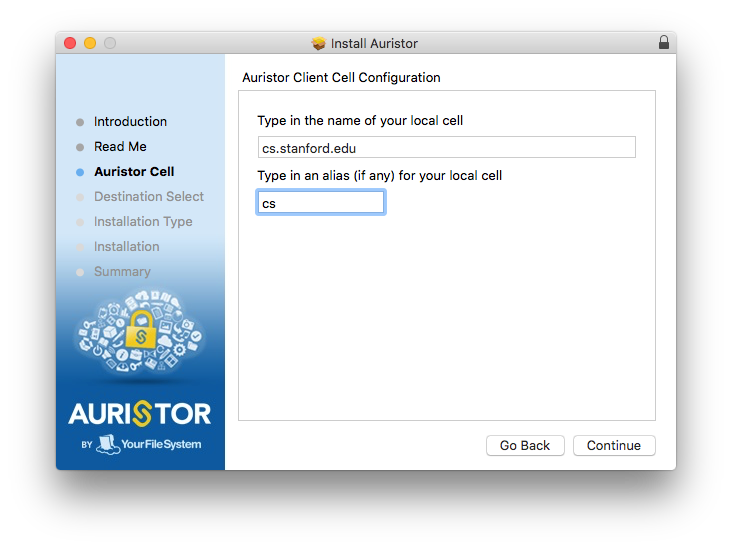Click the cloud and padlock AuriStor artwork
This screenshot has height=550, width=732.
tap(140, 334)
